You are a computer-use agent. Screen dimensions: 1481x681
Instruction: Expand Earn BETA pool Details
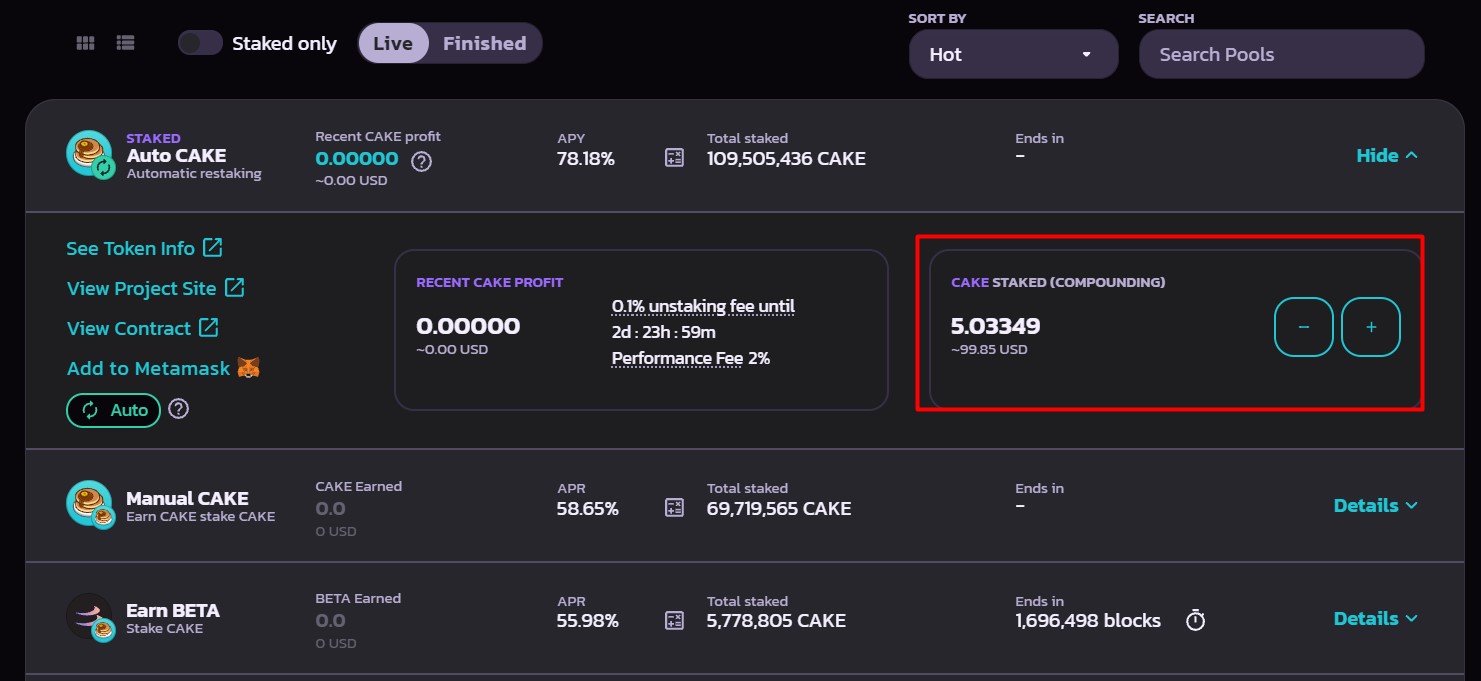click(1375, 618)
